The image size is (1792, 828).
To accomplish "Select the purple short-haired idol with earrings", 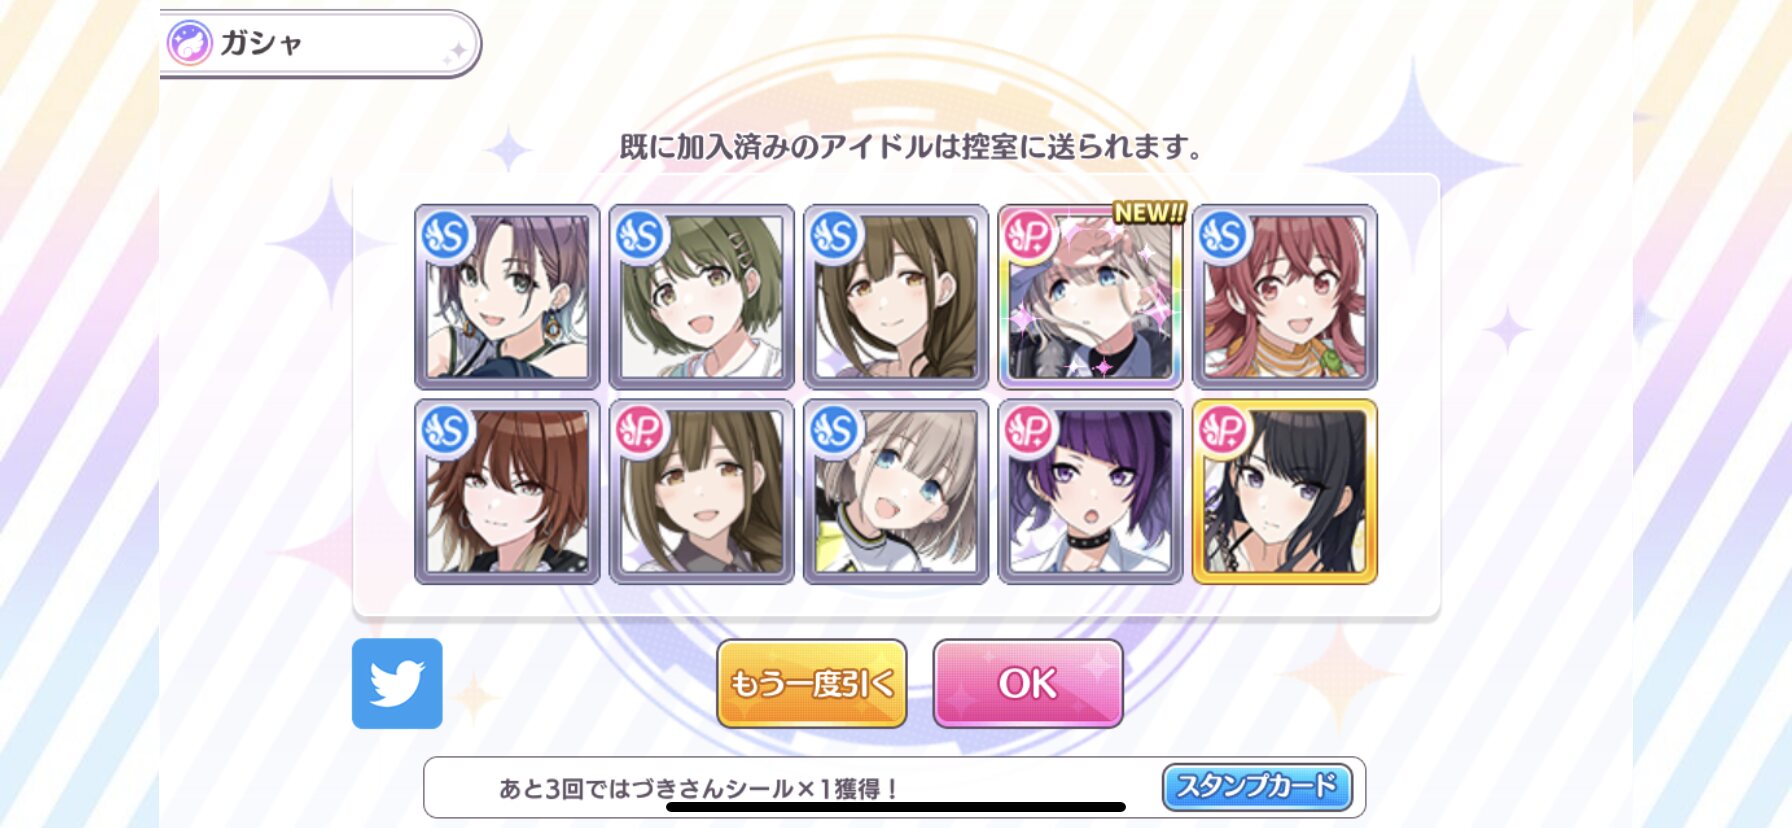I will click(x=507, y=297).
